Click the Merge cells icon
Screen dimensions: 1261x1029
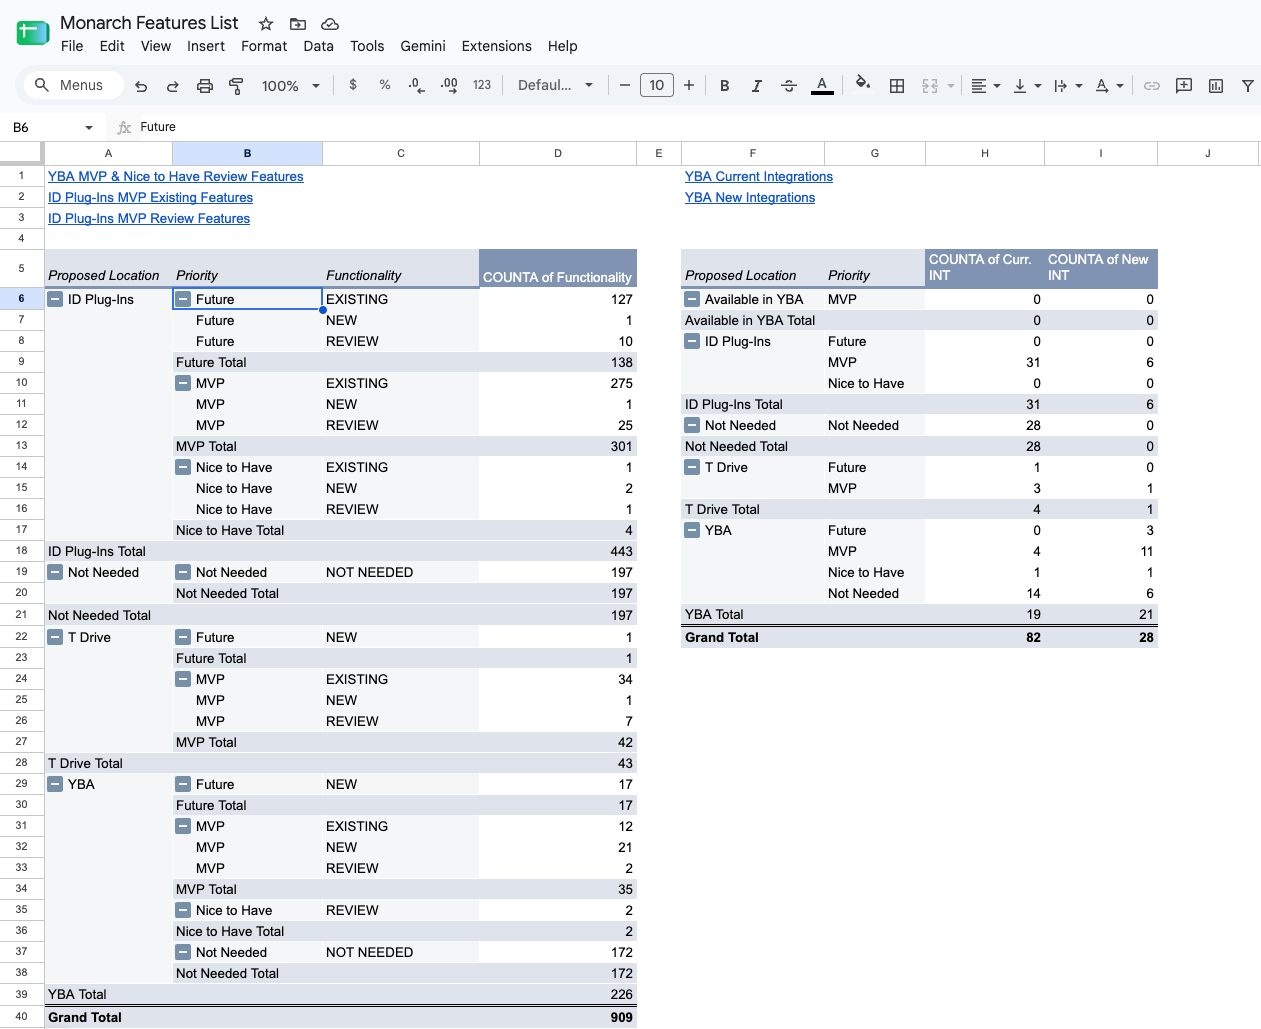(930, 86)
